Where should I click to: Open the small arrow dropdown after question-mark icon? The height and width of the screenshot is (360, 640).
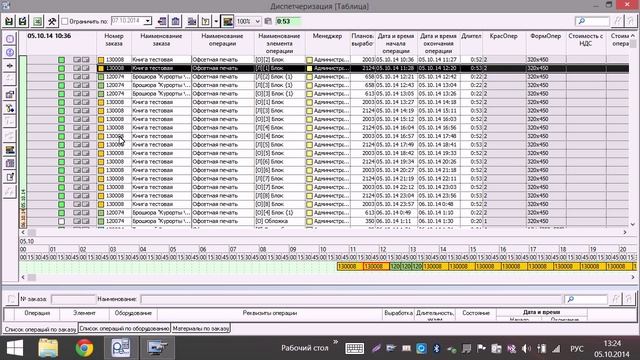coord(216,21)
